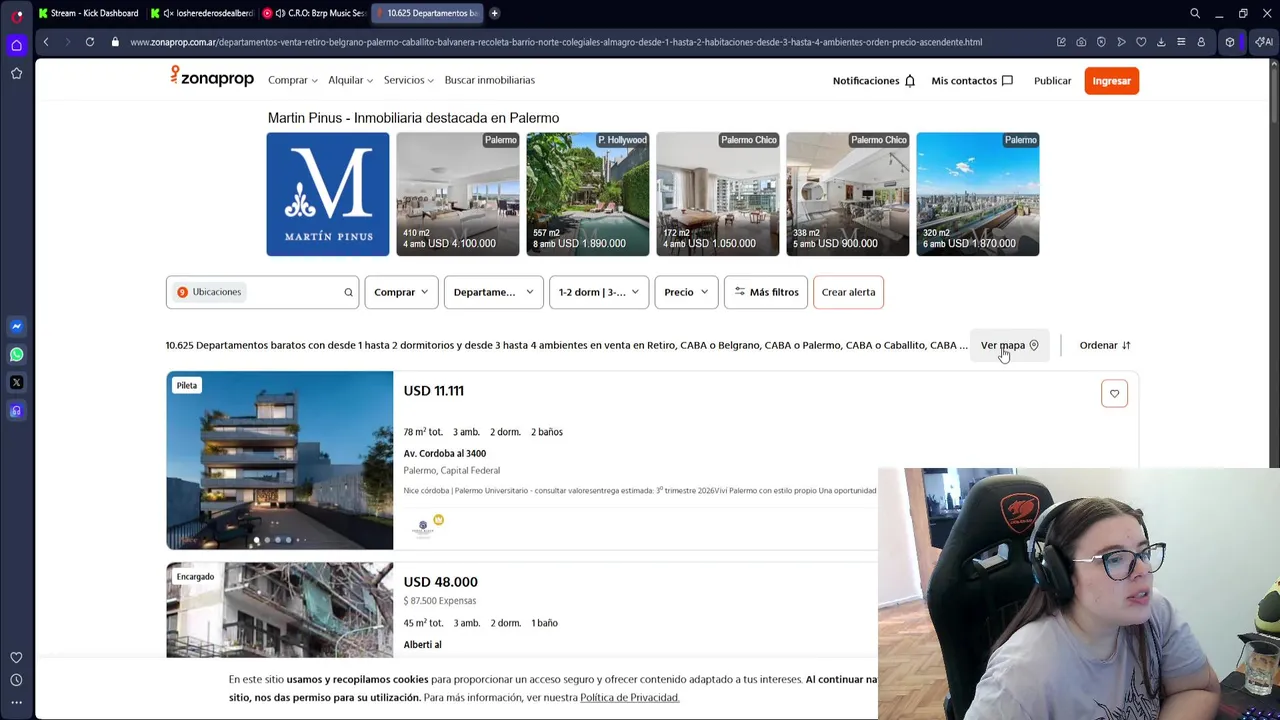Open the purple sidebar app below X
The height and width of the screenshot is (720, 1280).
[16, 410]
